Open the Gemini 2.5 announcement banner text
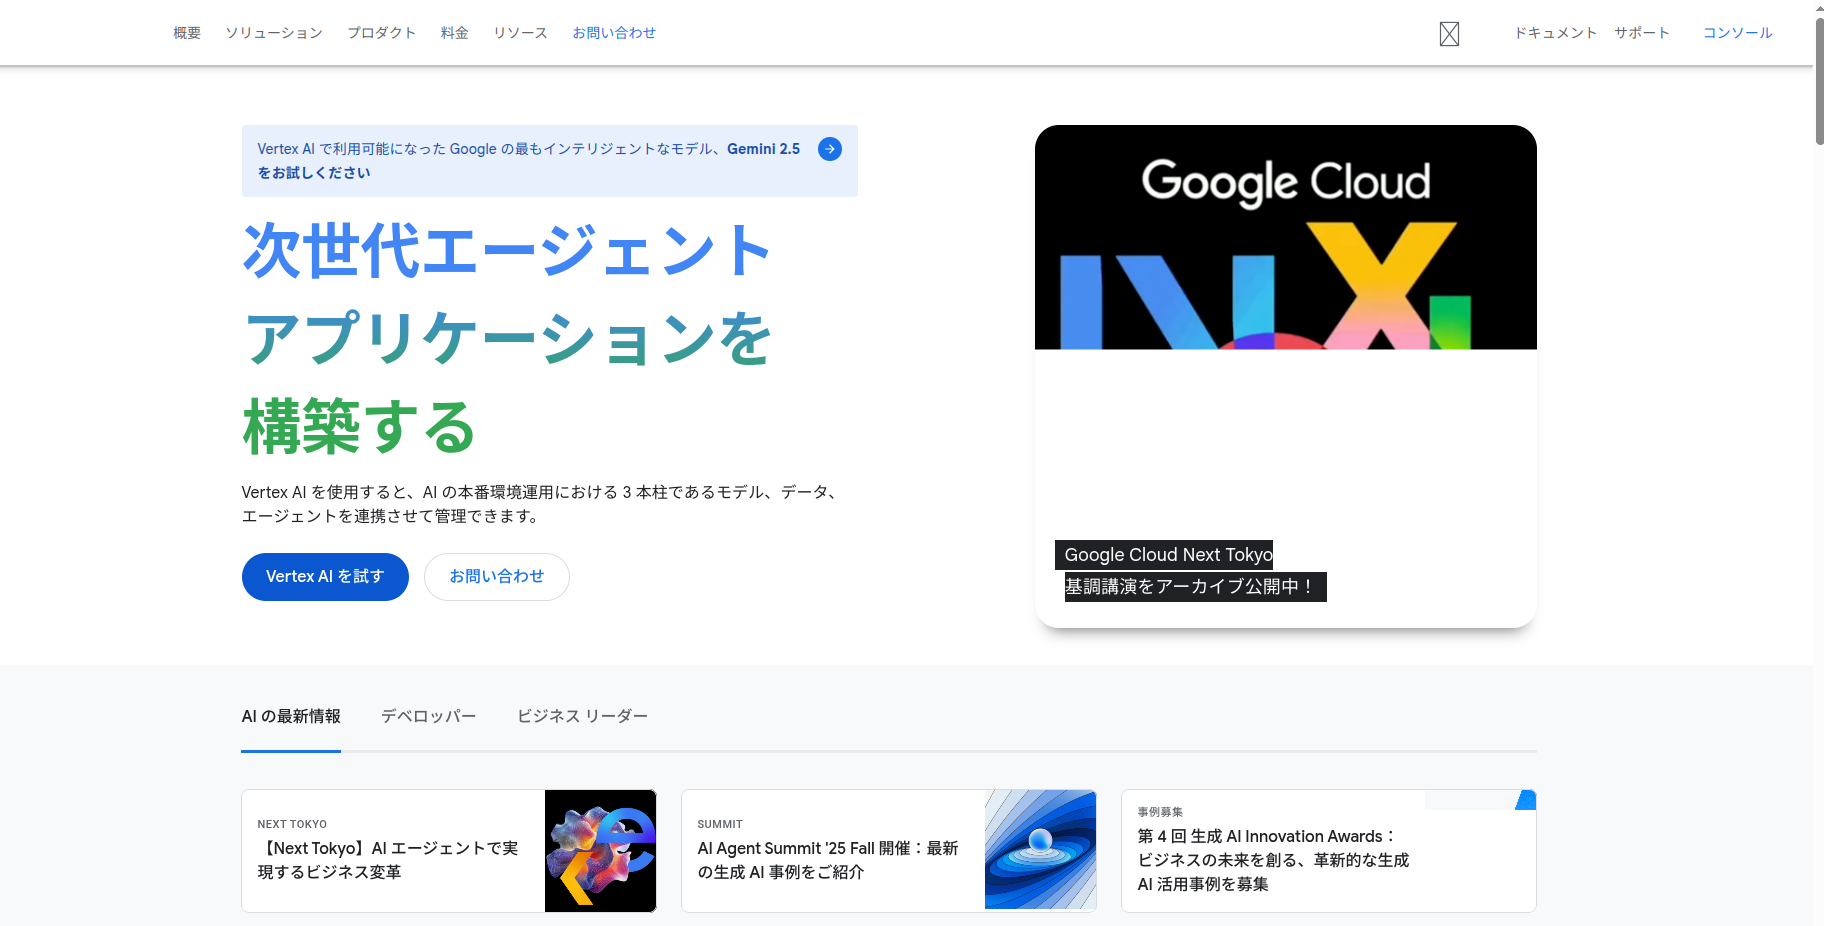The image size is (1824, 926). 529,161
